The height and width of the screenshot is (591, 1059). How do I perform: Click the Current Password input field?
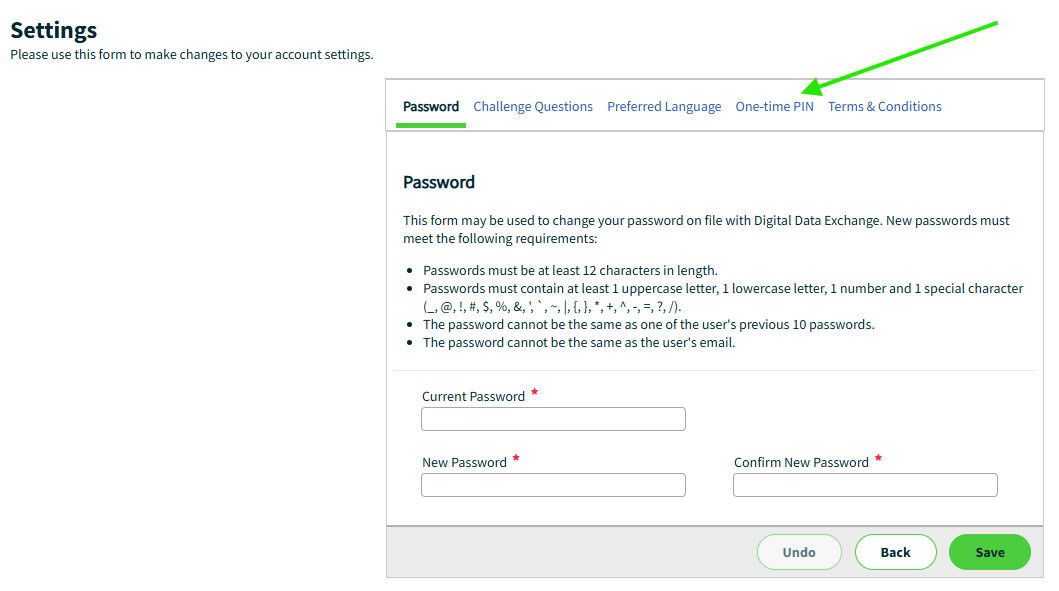pyautogui.click(x=553, y=419)
